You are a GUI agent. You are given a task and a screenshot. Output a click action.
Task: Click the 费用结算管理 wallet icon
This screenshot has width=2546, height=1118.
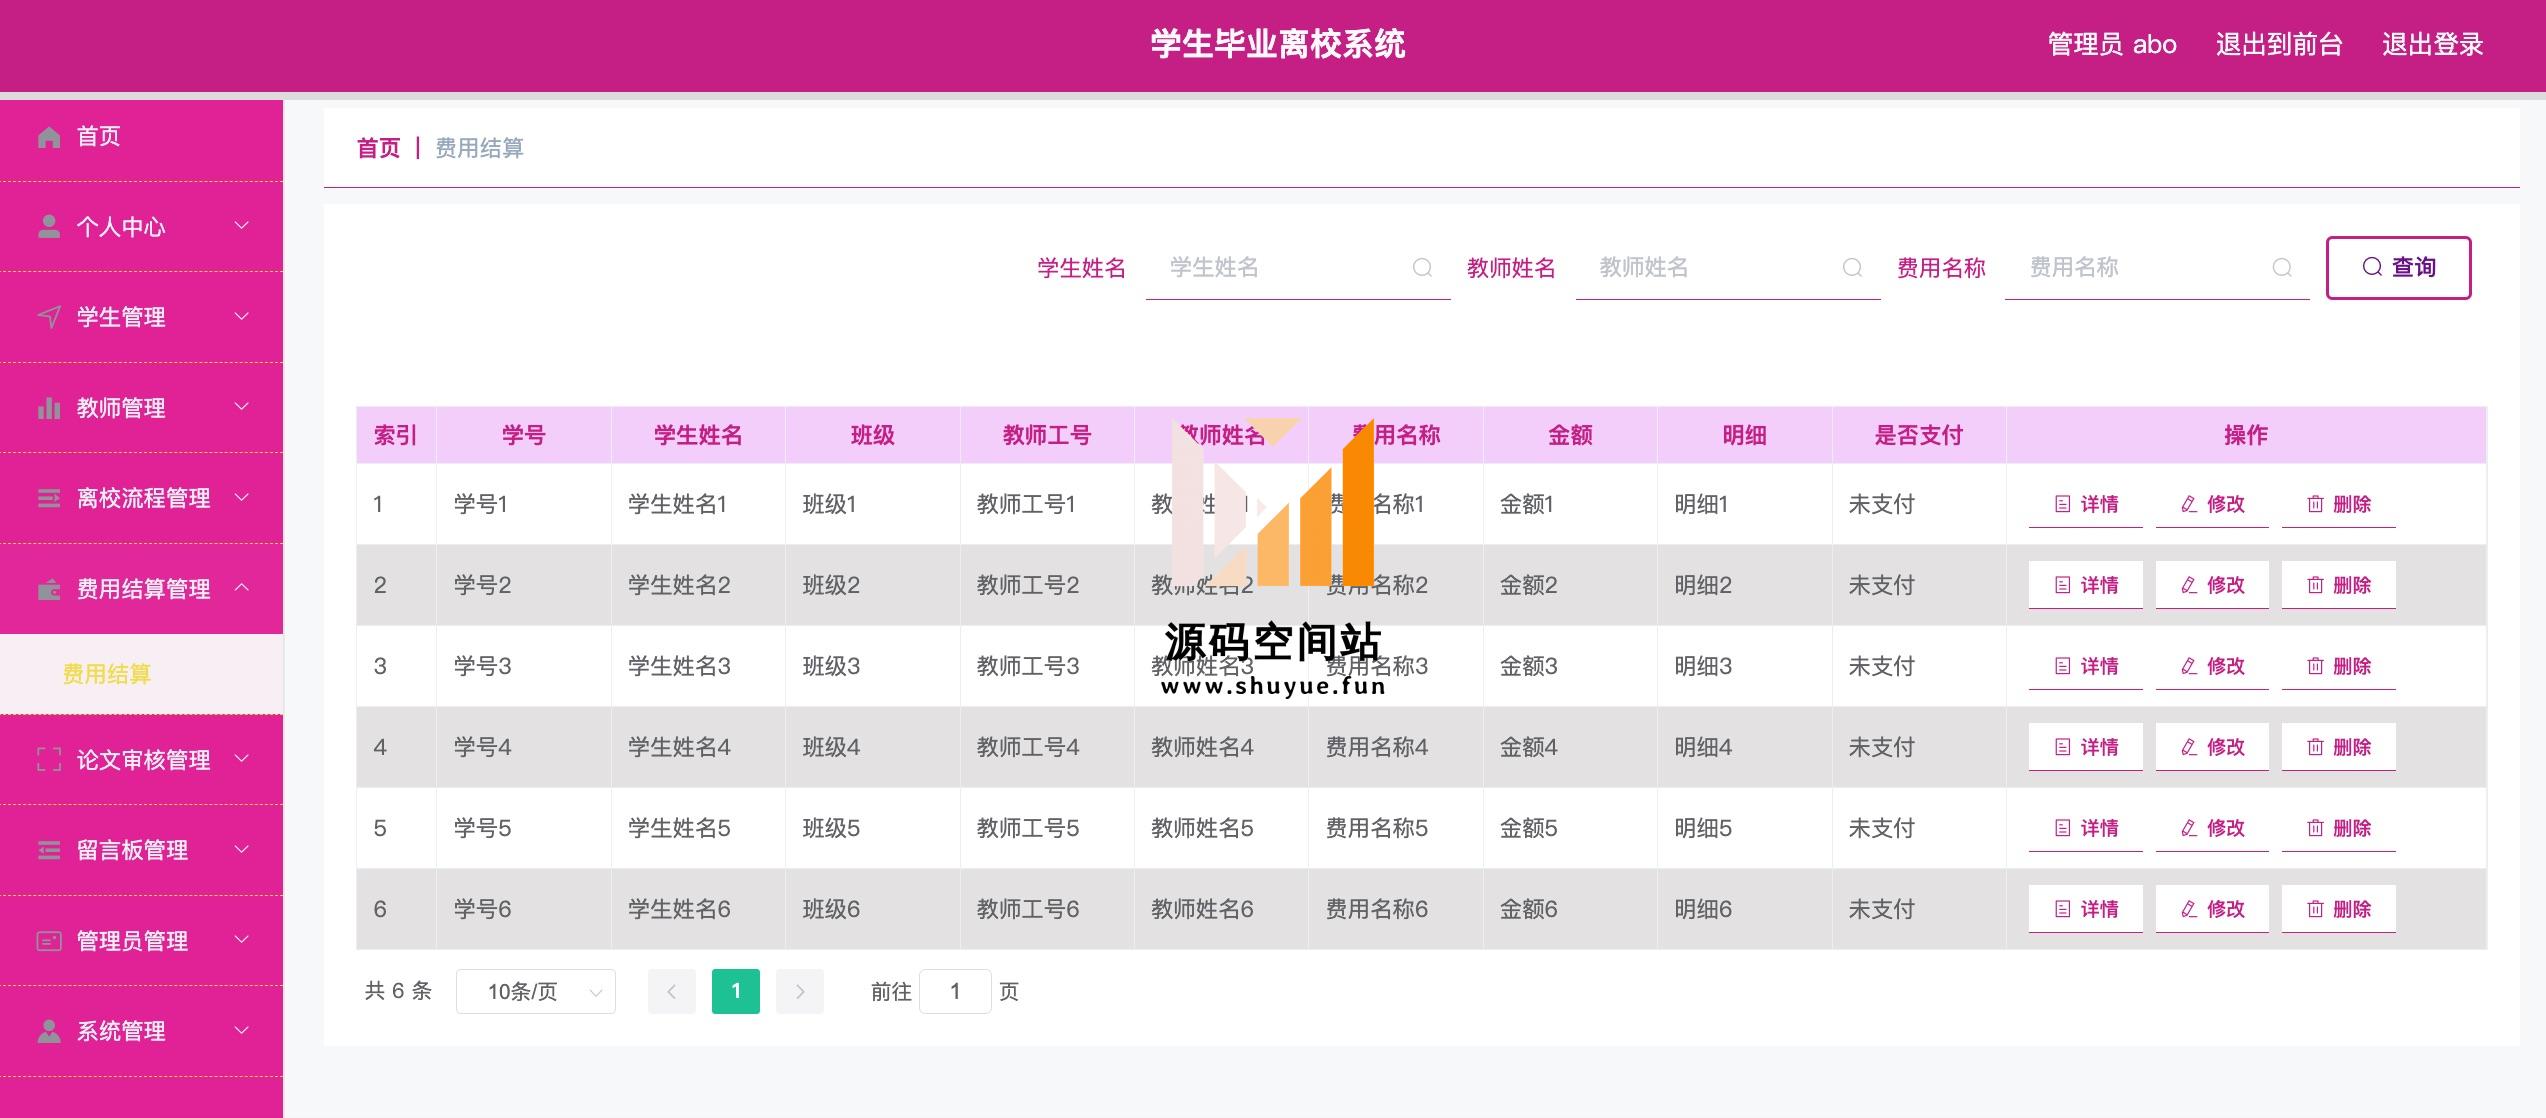49,589
